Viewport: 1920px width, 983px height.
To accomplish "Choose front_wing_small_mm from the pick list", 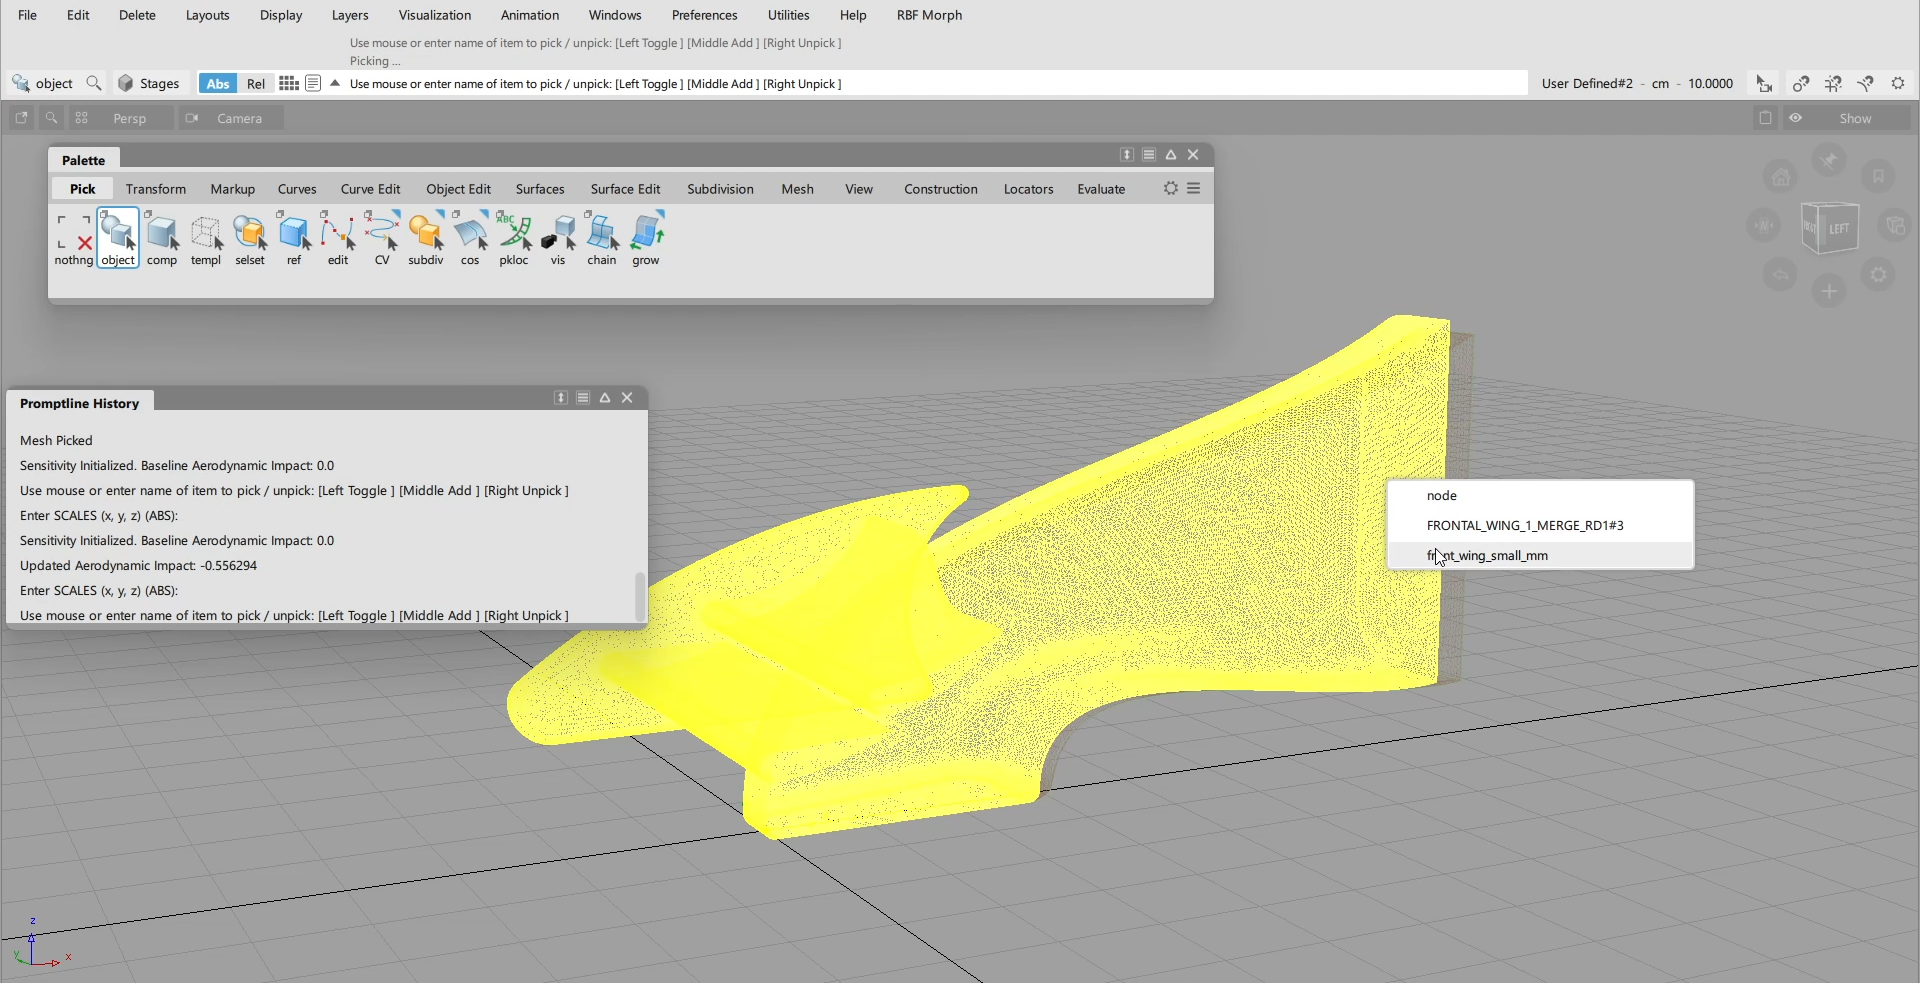I will tap(1487, 555).
